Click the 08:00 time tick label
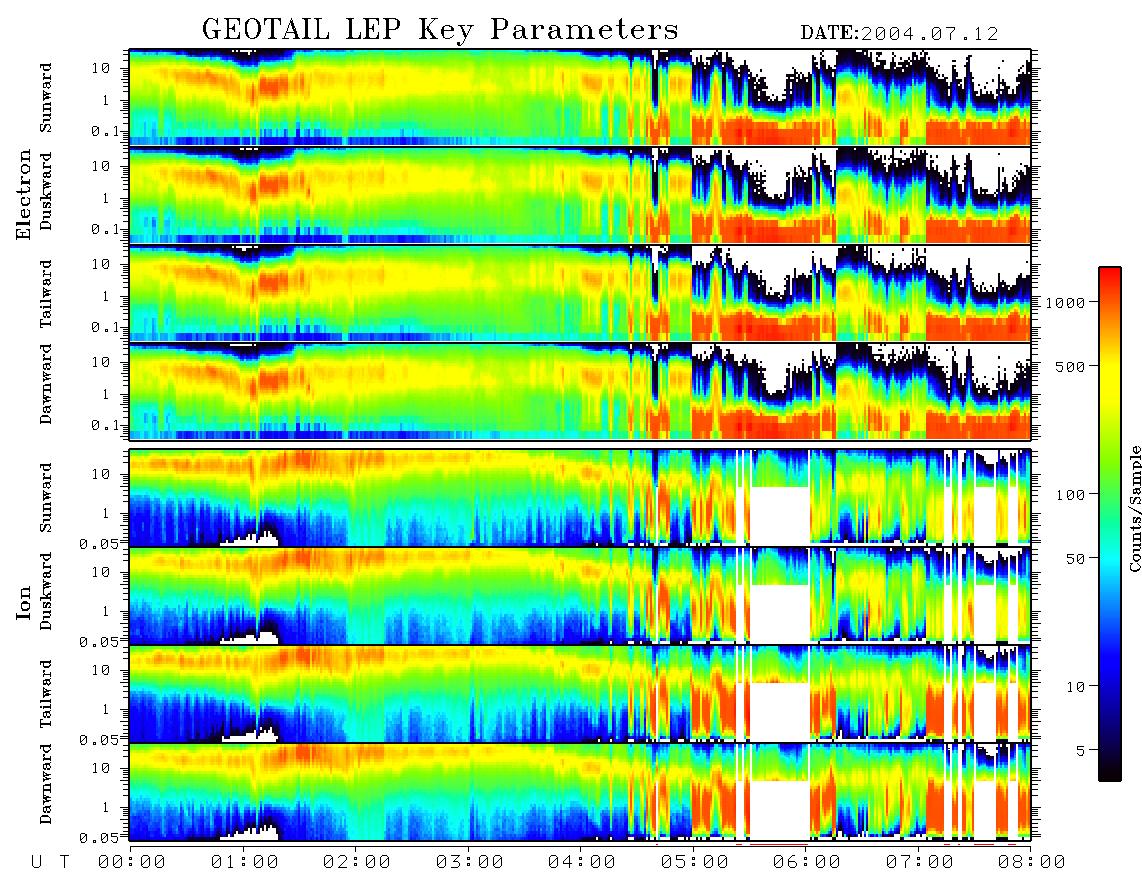 pos(1032,862)
